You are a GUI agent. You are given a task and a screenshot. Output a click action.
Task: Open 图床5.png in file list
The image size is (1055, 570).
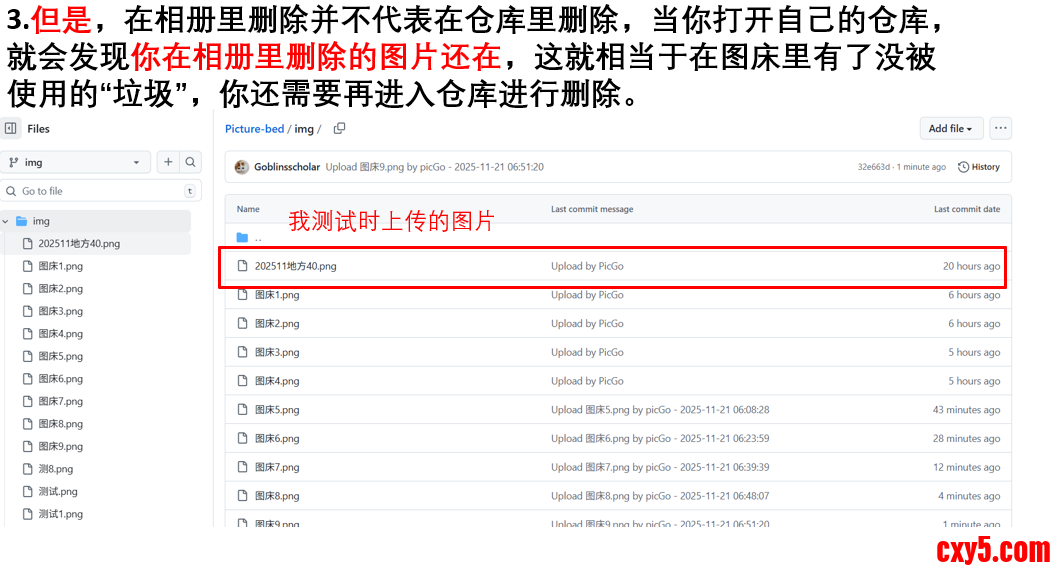pos(277,410)
